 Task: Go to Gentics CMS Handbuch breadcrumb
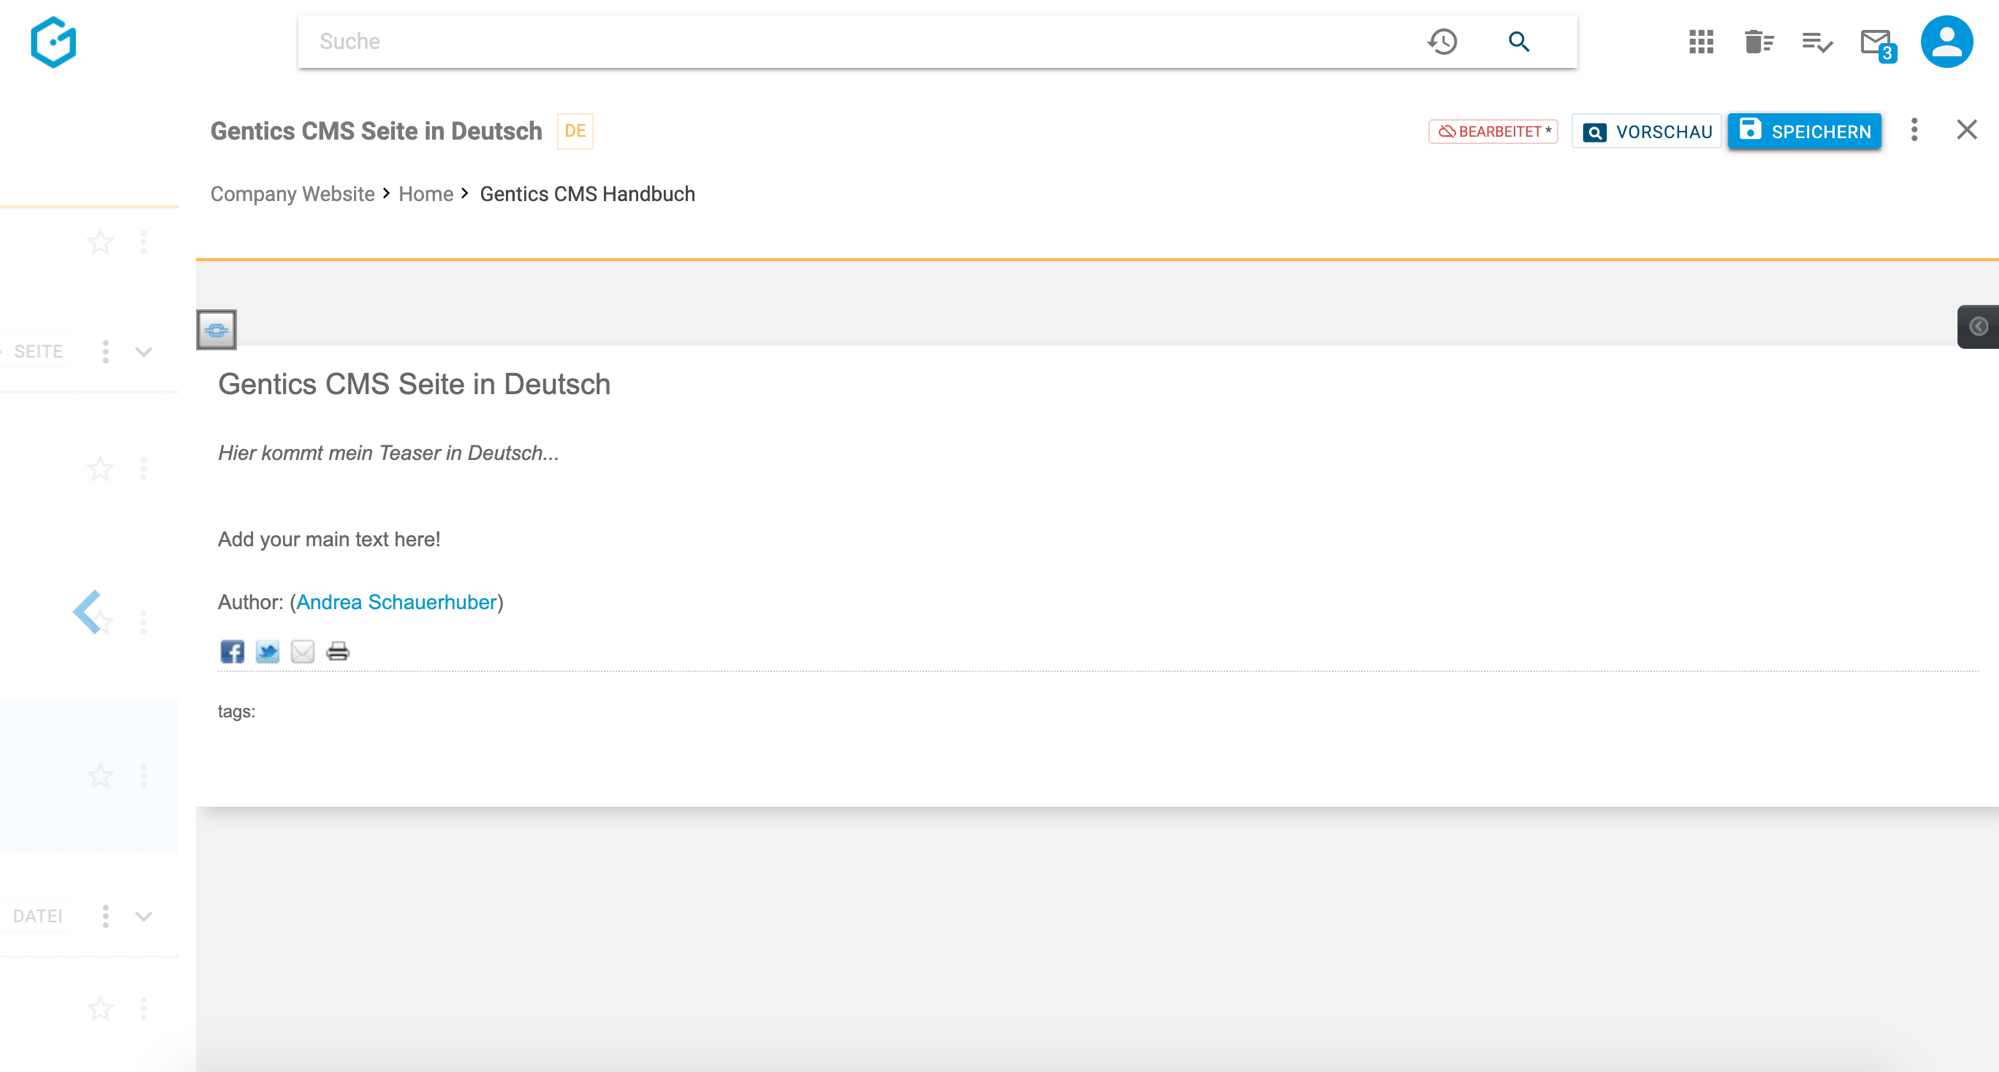(x=587, y=194)
